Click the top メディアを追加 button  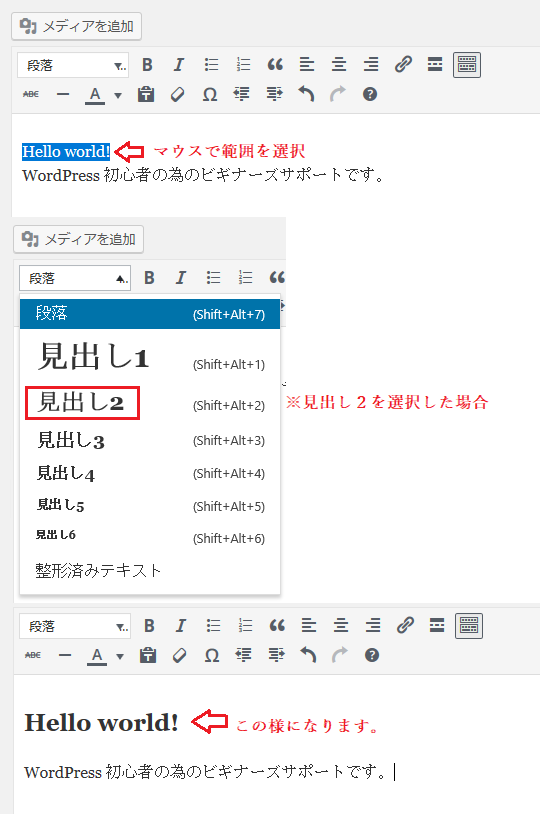pos(76,26)
